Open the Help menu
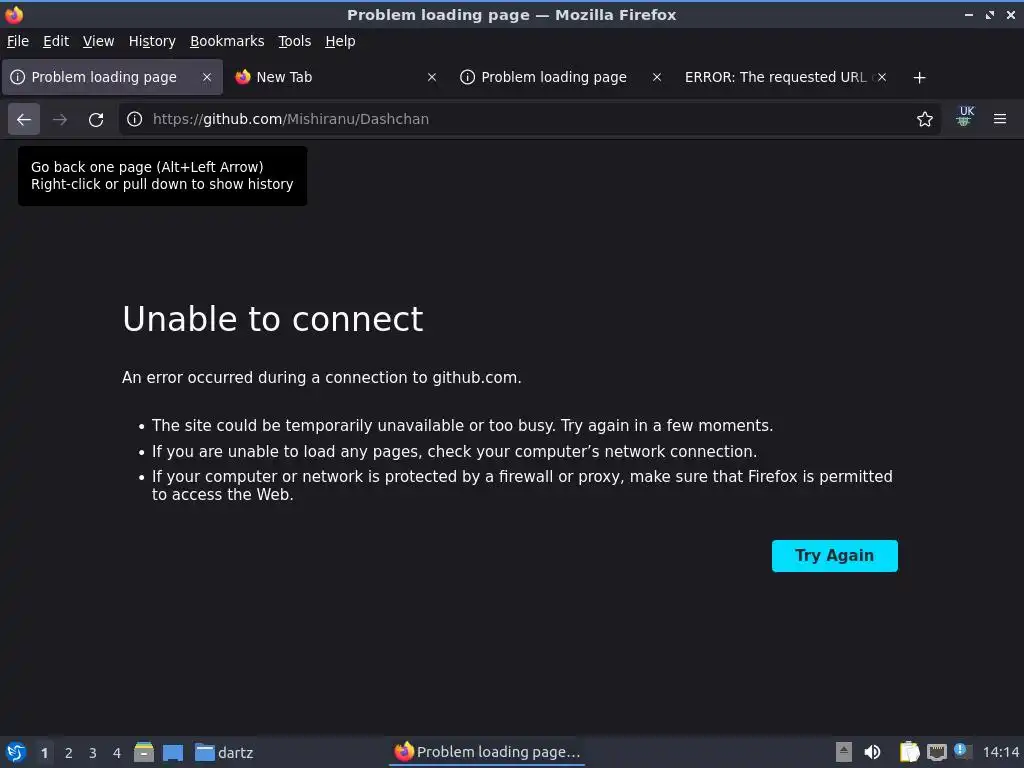The image size is (1024, 768). pos(340,41)
